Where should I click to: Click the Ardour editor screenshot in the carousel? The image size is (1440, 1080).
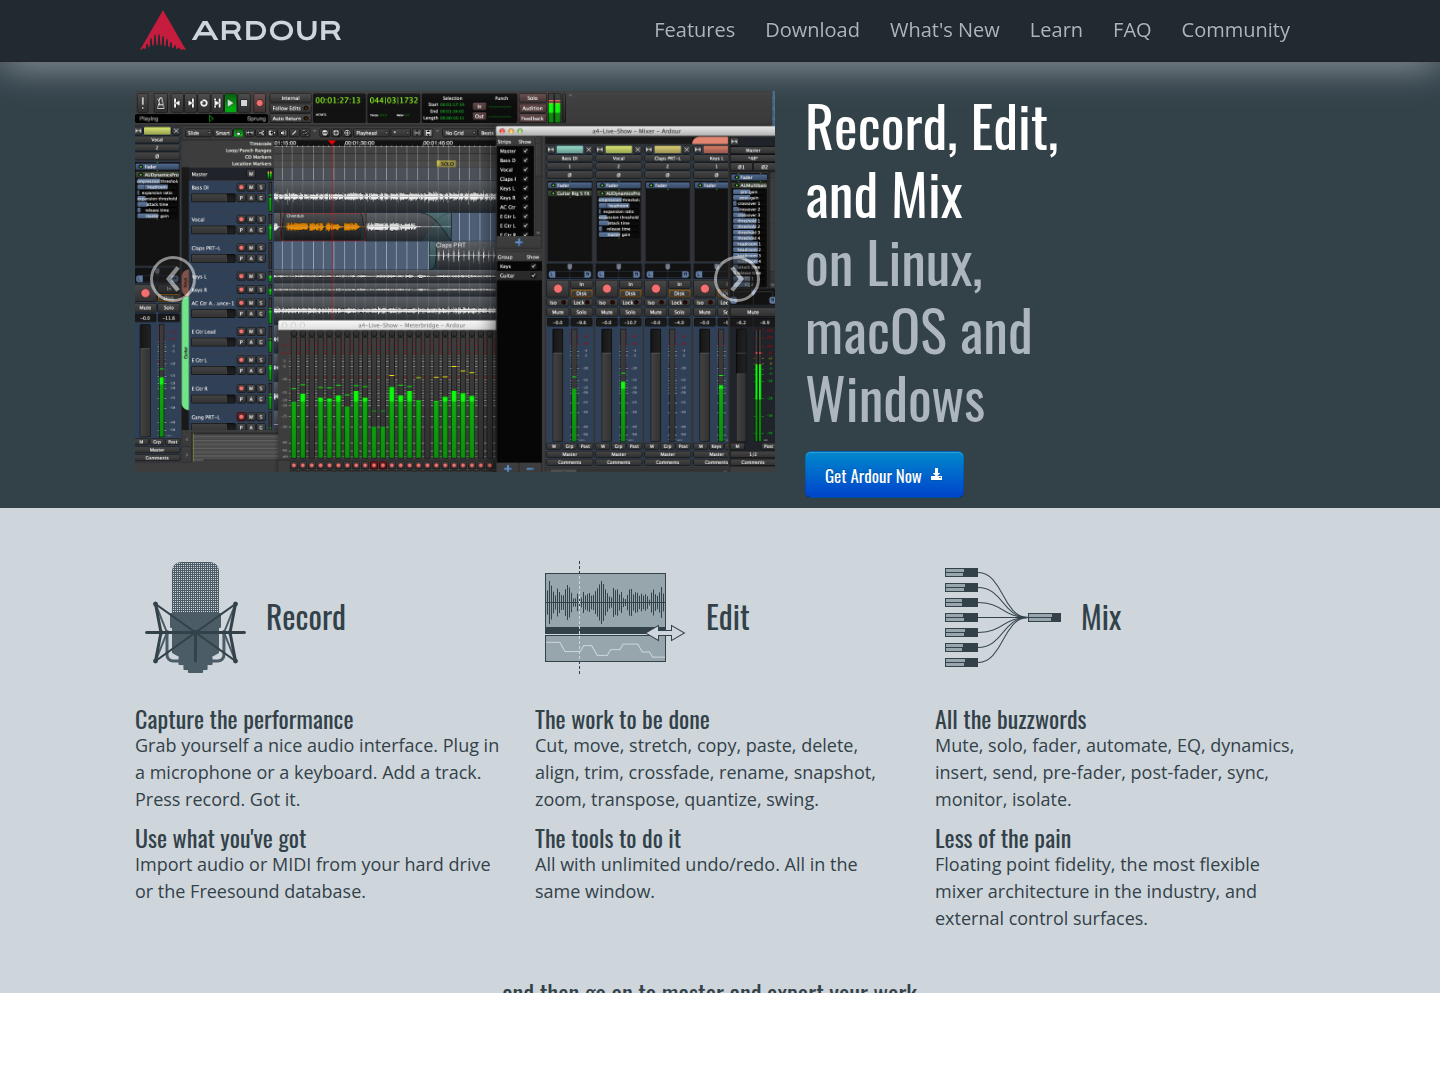coord(455,280)
